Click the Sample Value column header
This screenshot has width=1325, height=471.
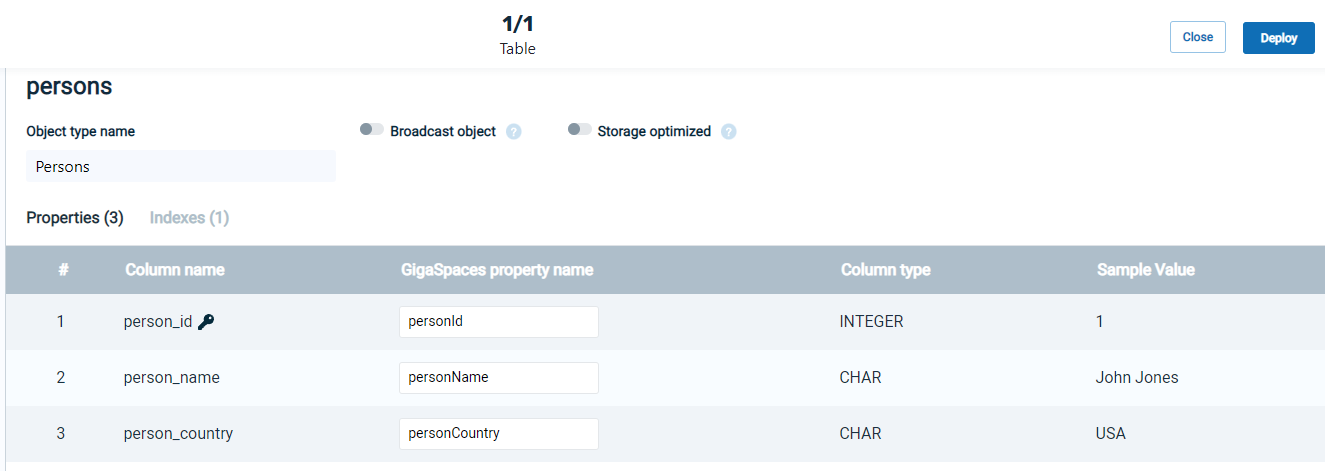(1146, 270)
